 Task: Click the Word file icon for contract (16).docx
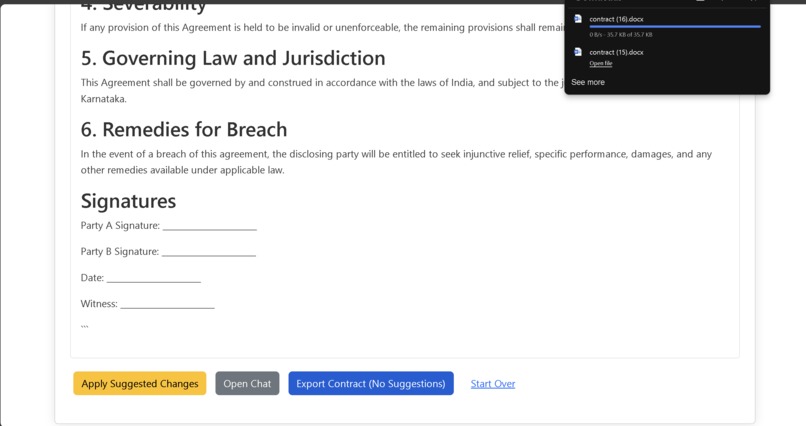coord(578,19)
